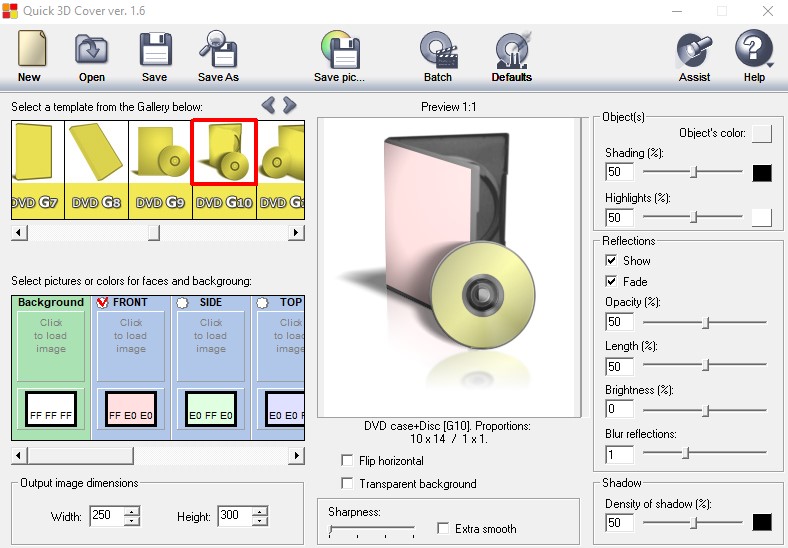Open the Batch processing tool

point(438,50)
